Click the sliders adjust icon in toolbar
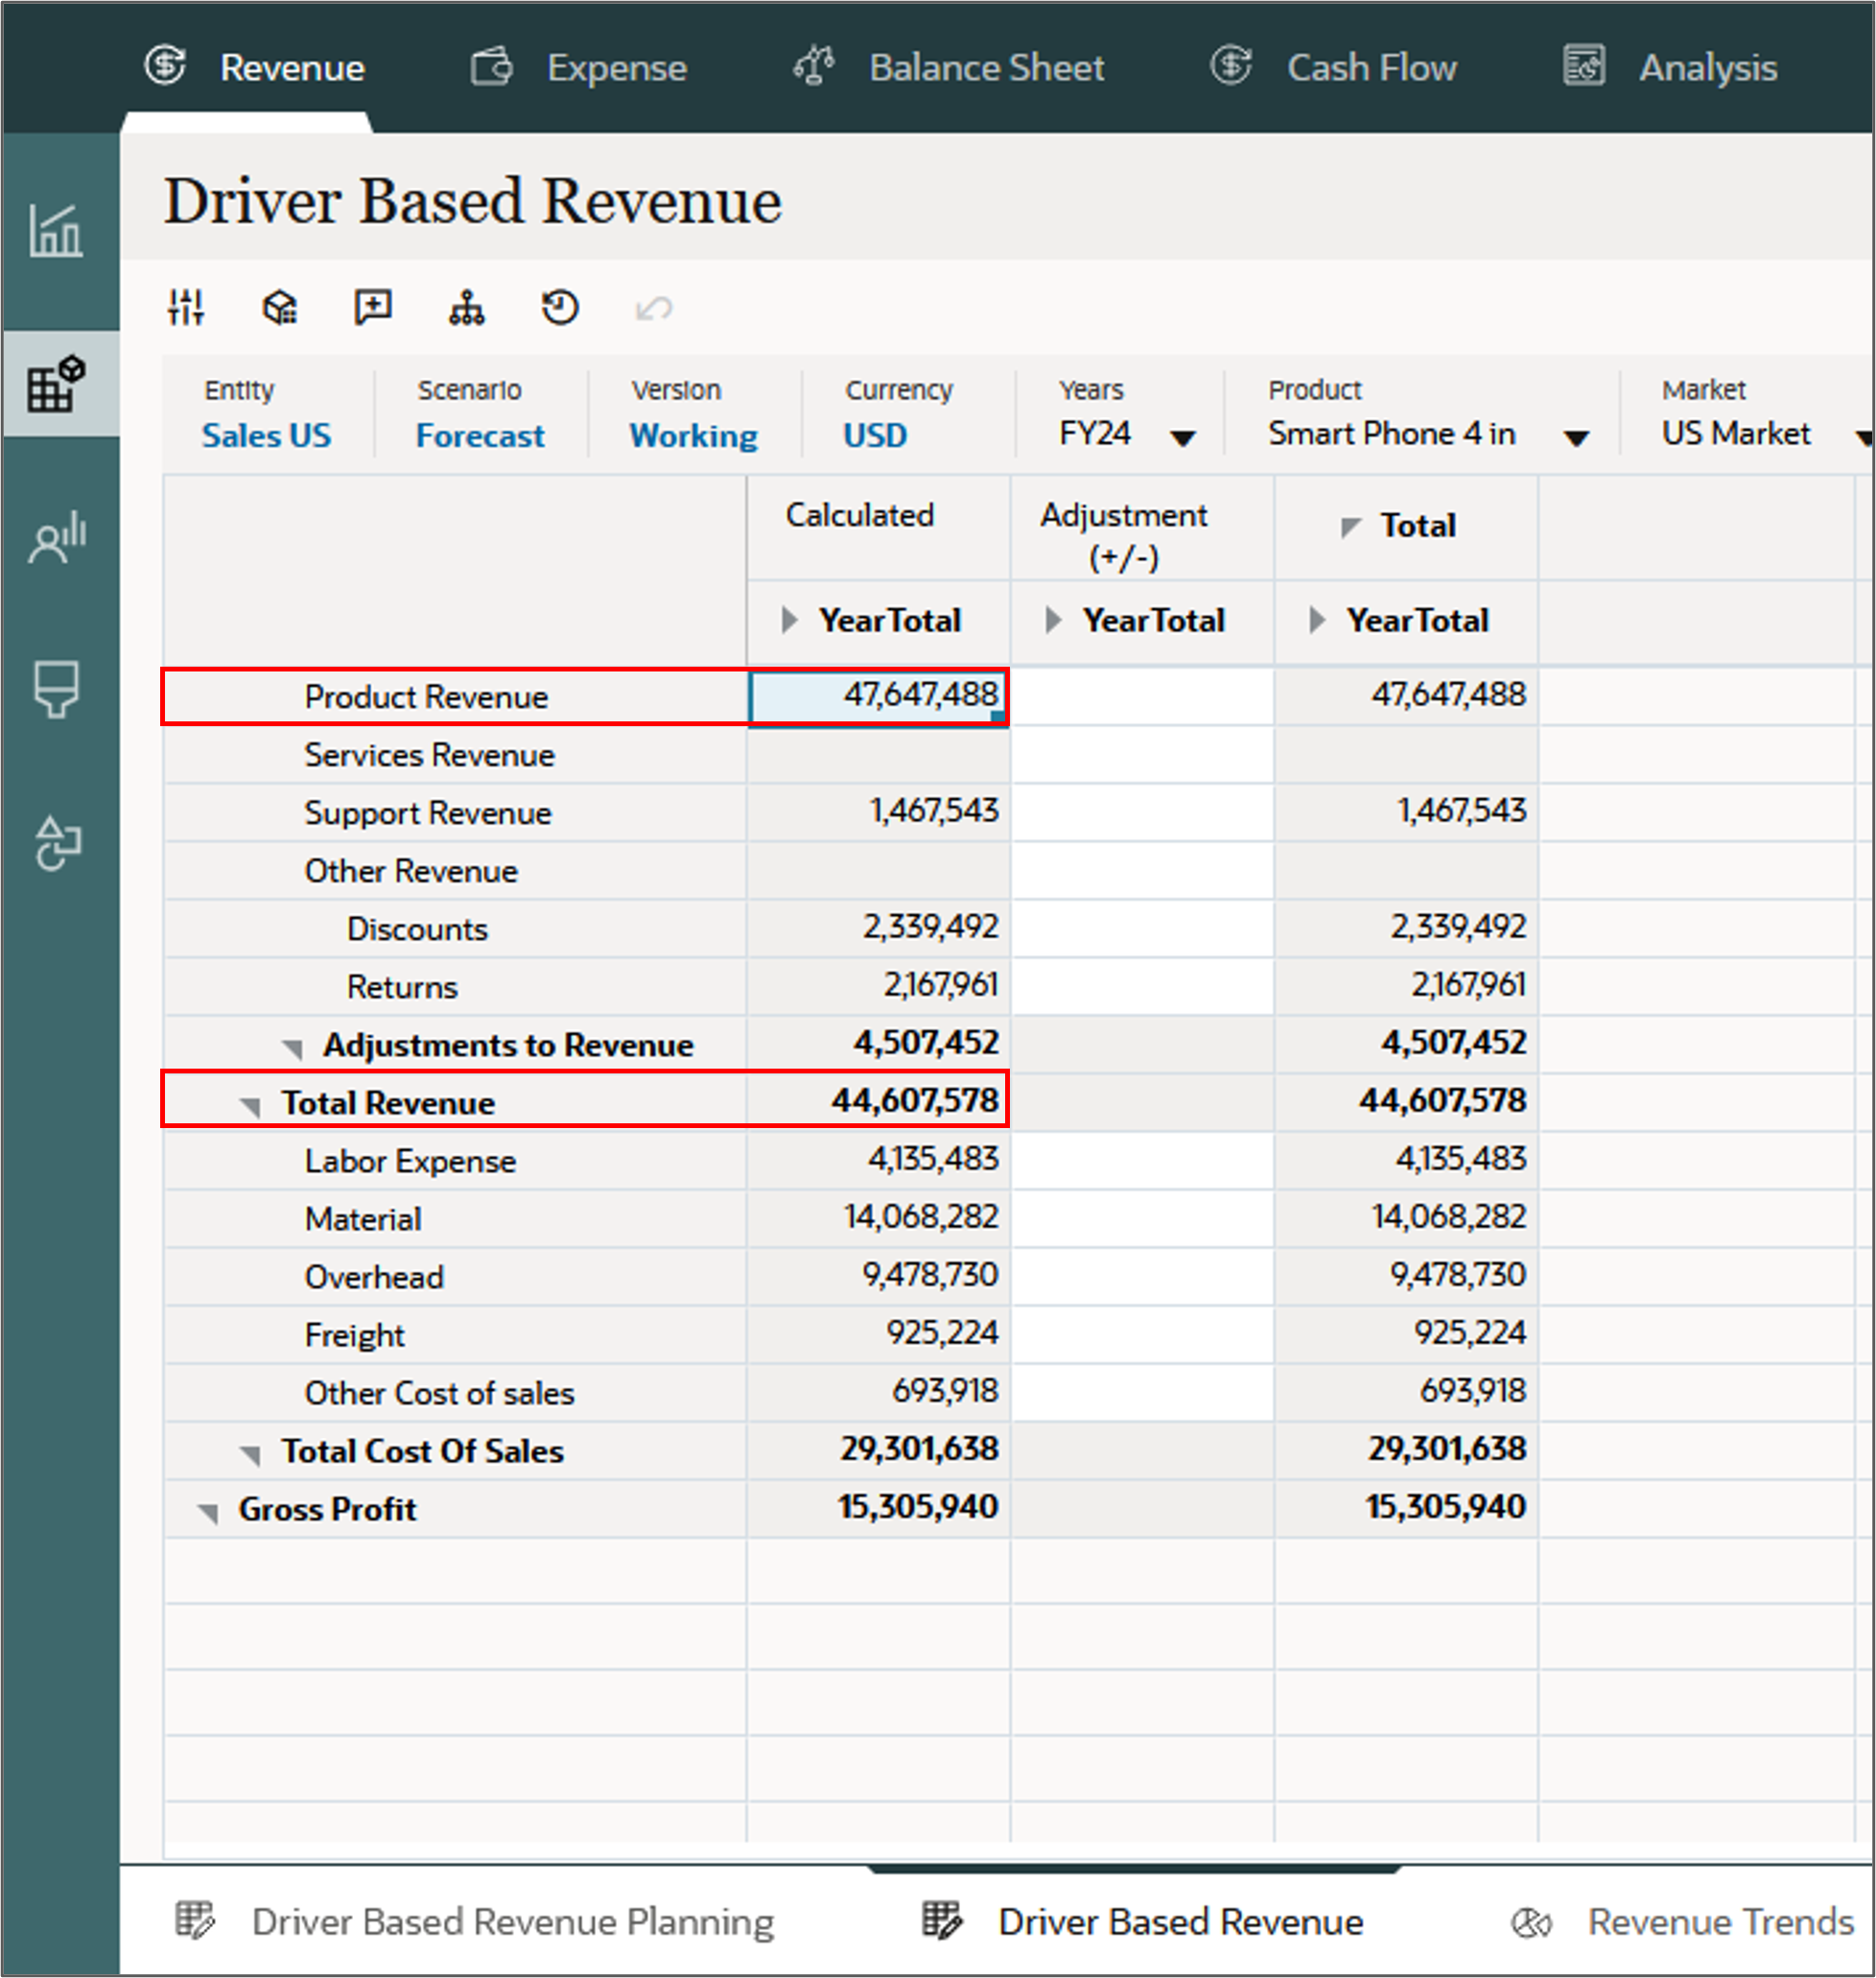Screen dimensions: 1876x1978 [x=186, y=307]
